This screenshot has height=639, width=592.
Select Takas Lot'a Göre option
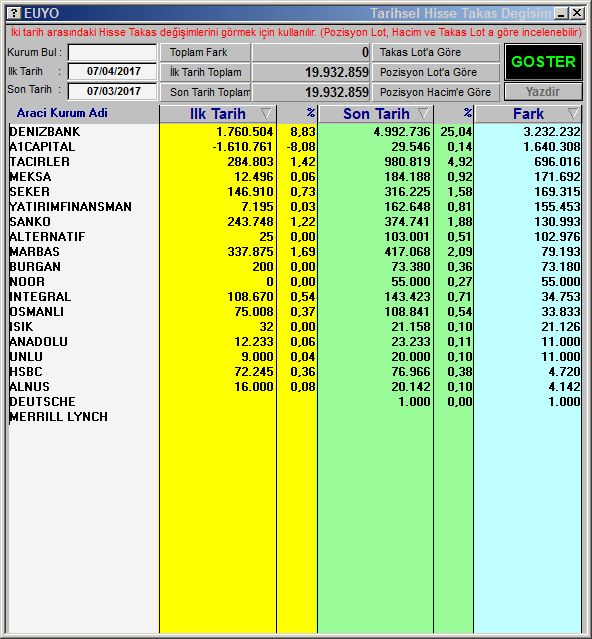coord(436,53)
